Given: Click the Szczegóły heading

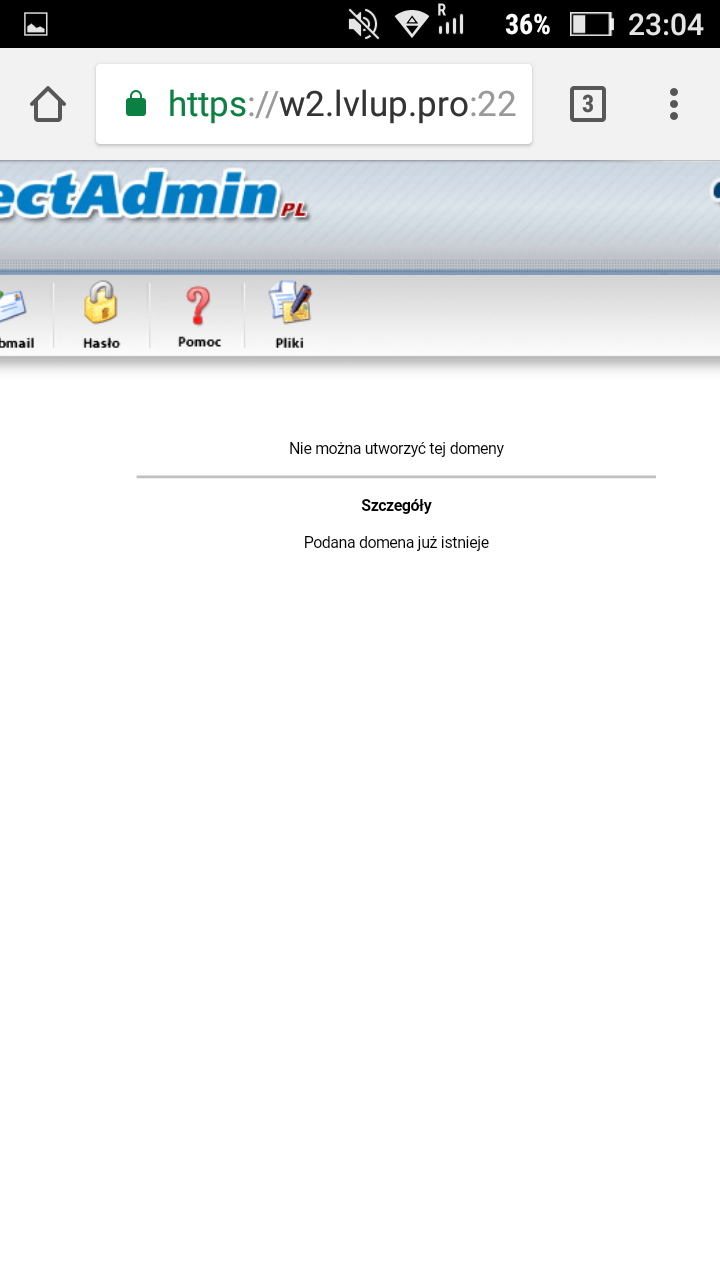Looking at the screenshot, I should click(396, 506).
